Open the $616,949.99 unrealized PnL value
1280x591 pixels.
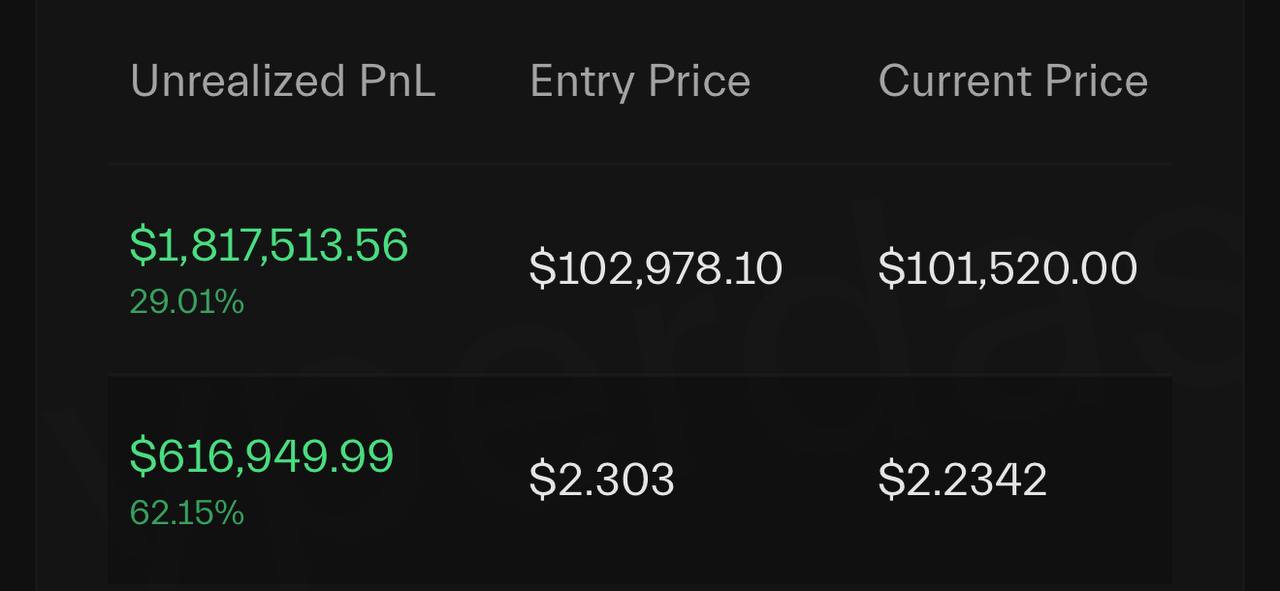(x=262, y=456)
